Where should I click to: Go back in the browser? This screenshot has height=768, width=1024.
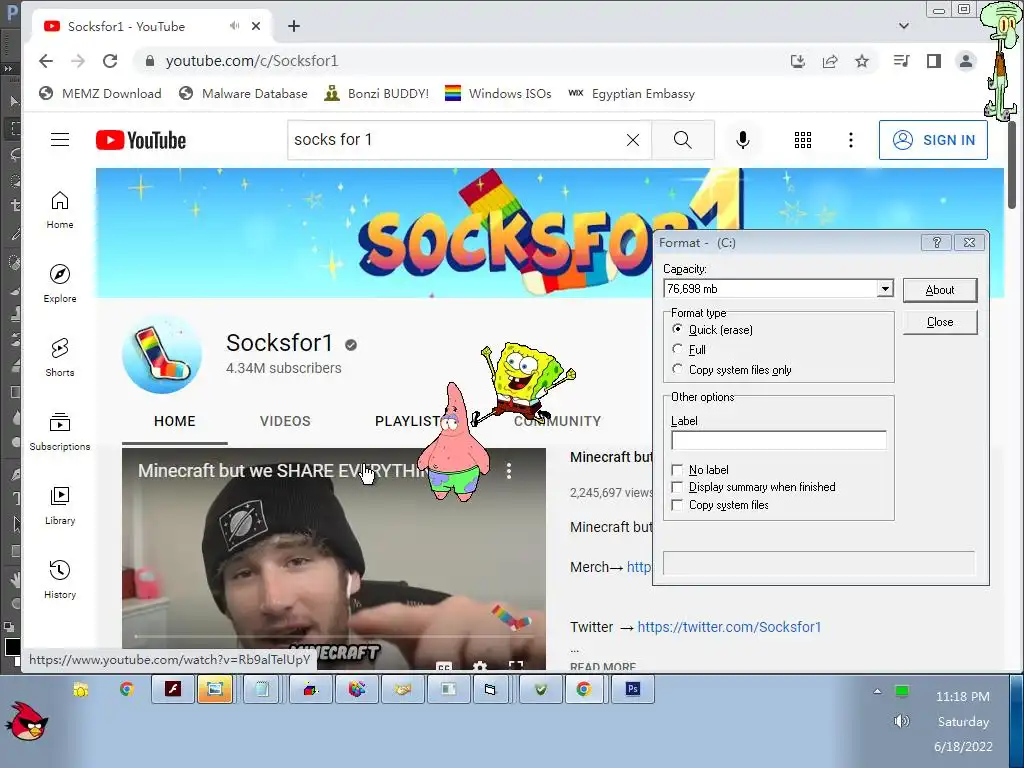tap(46, 61)
